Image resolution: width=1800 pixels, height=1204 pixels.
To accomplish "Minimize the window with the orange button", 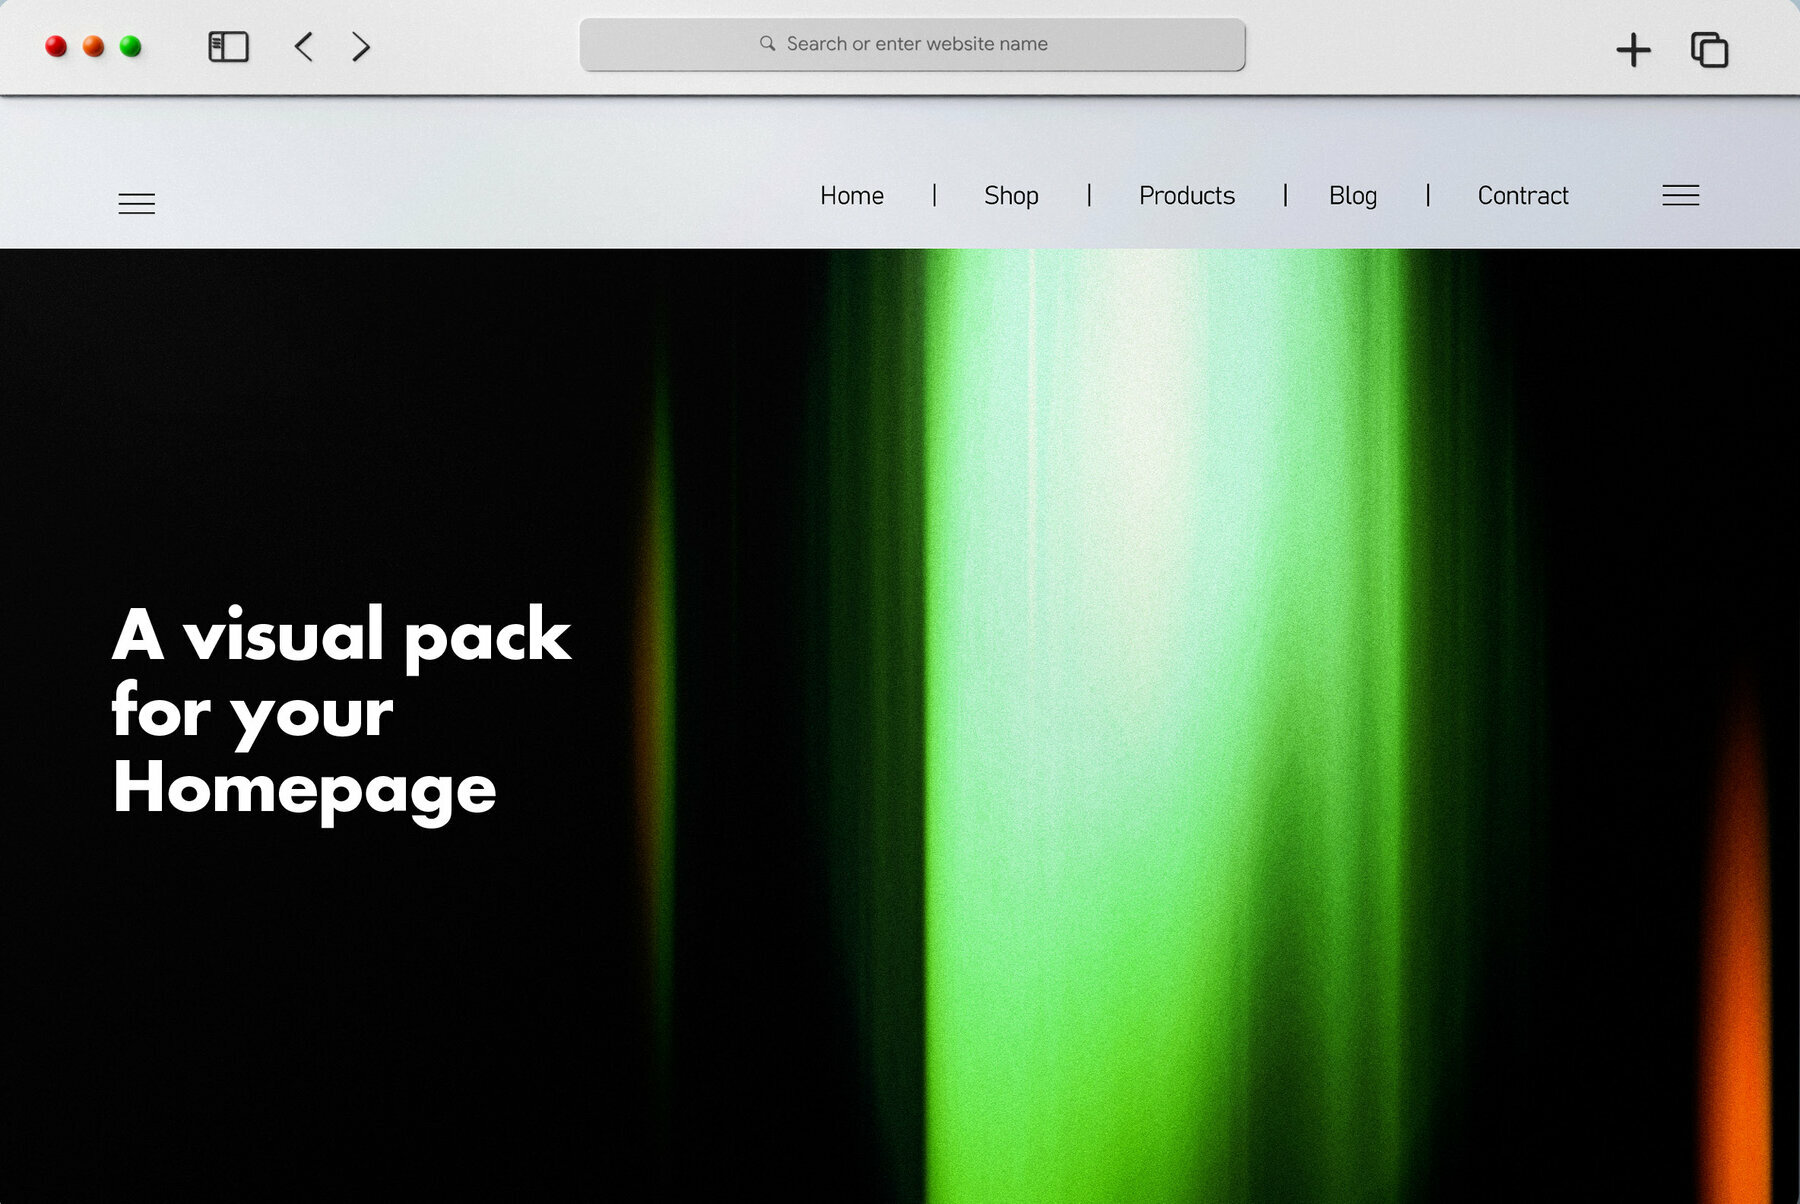I will tap(93, 46).
